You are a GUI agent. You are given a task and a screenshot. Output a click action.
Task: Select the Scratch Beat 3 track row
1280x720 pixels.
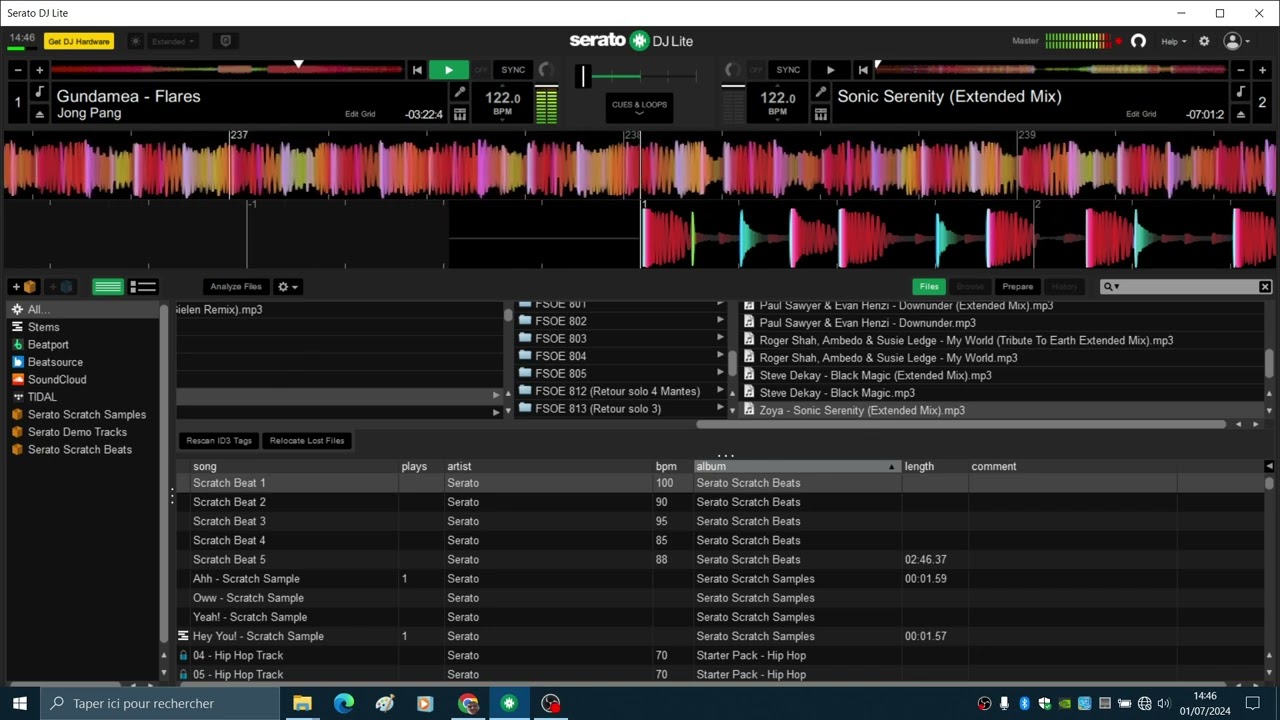(719, 521)
